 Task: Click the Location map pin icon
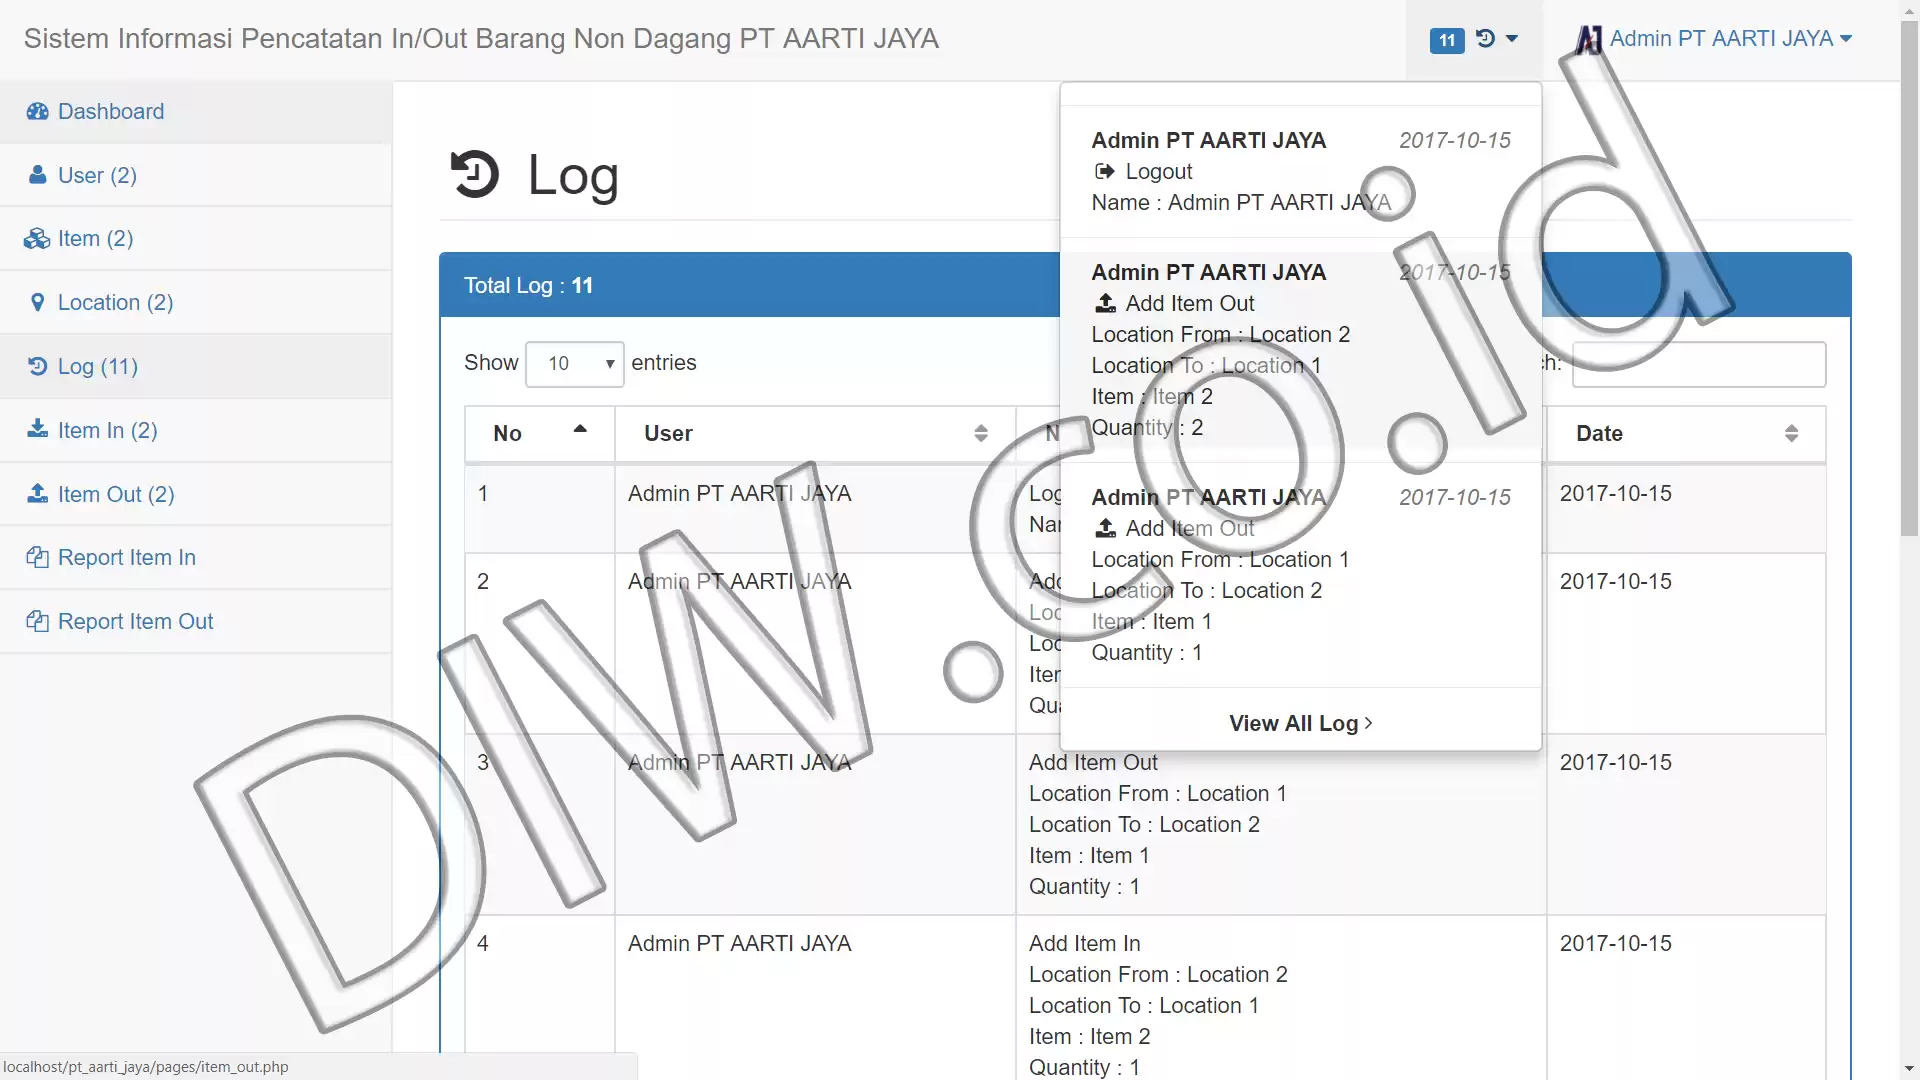pyautogui.click(x=37, y=302)
